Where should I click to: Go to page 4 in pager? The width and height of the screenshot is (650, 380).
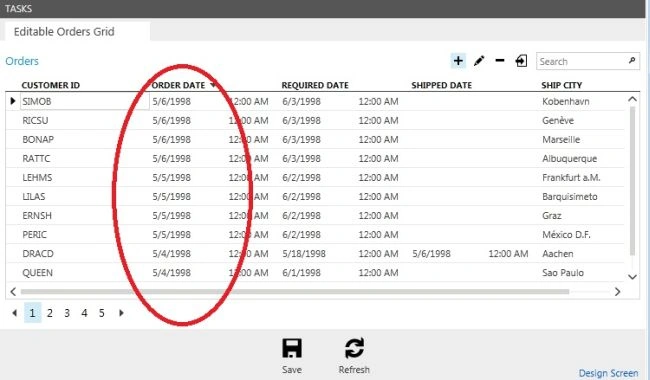(x=84, y=313)
